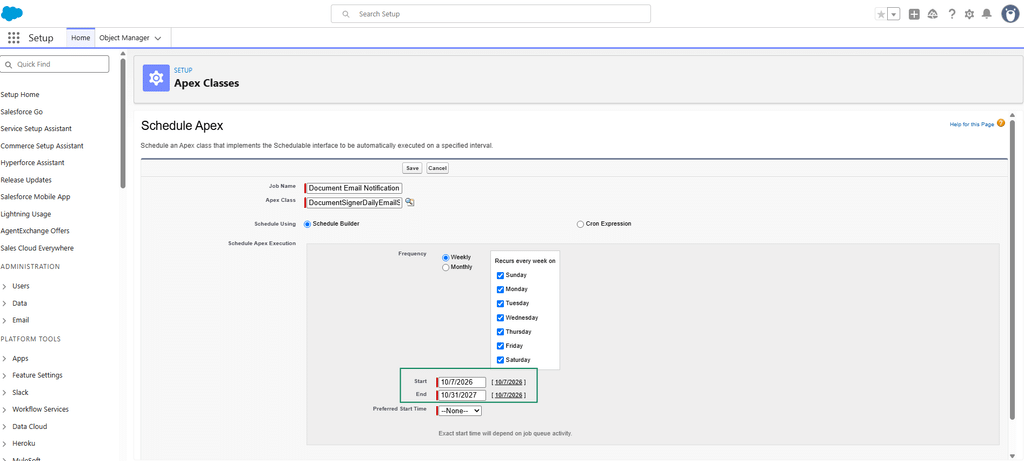Image resolution: width=1024 pixels, height=461 pixels.
Task: Click the Global Actions plus icon
Action: point(914,14)
